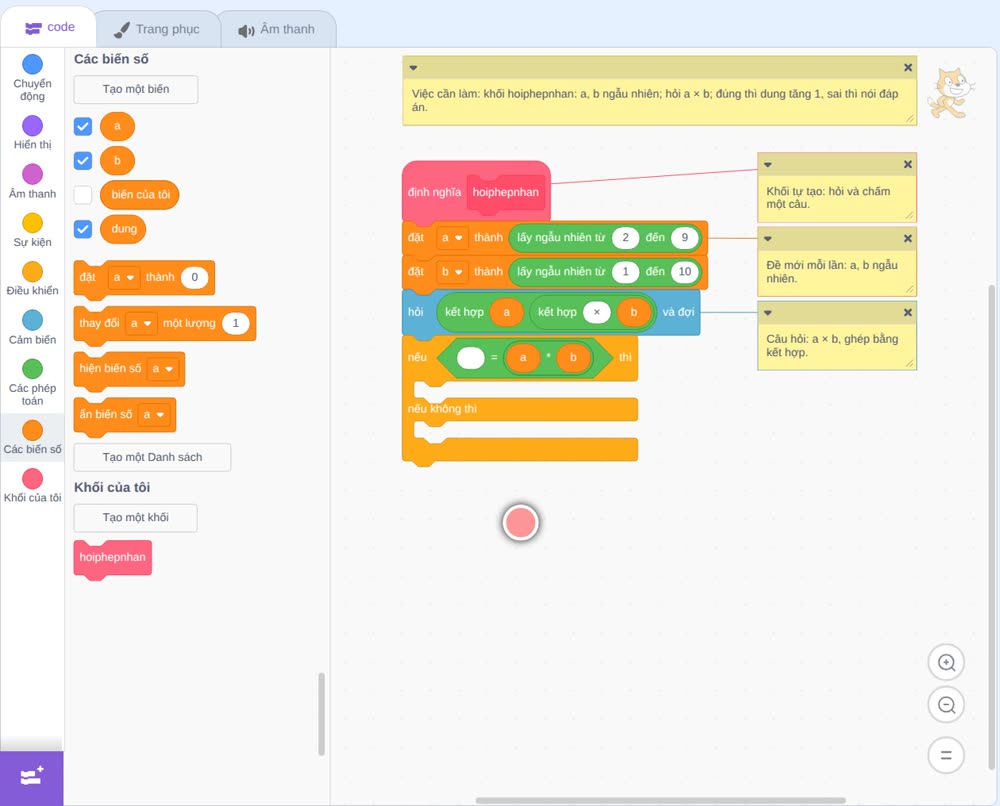1000x806 pixels.
Task: Click the Tạo một khối button
Action: [x=136, y=517]
